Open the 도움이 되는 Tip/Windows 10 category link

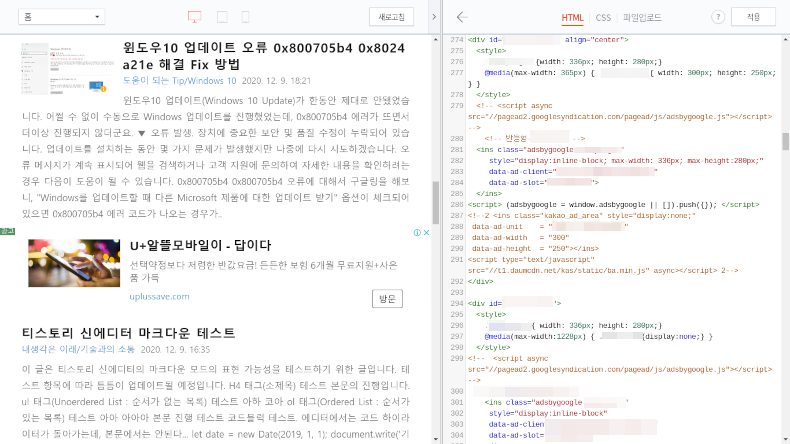[179, 81]
